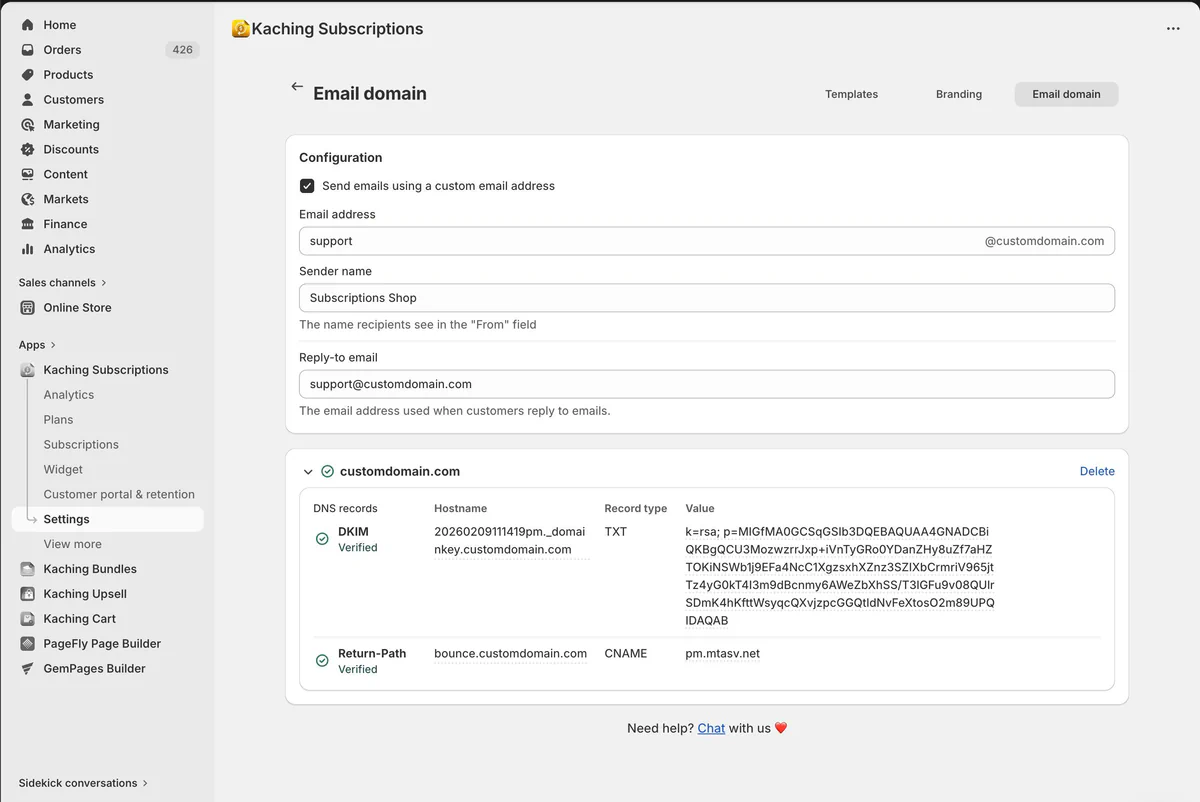Click the Analytics bar chart icon
The height and width of the screenshot is (802, 1200).
(x=28, y=249)
